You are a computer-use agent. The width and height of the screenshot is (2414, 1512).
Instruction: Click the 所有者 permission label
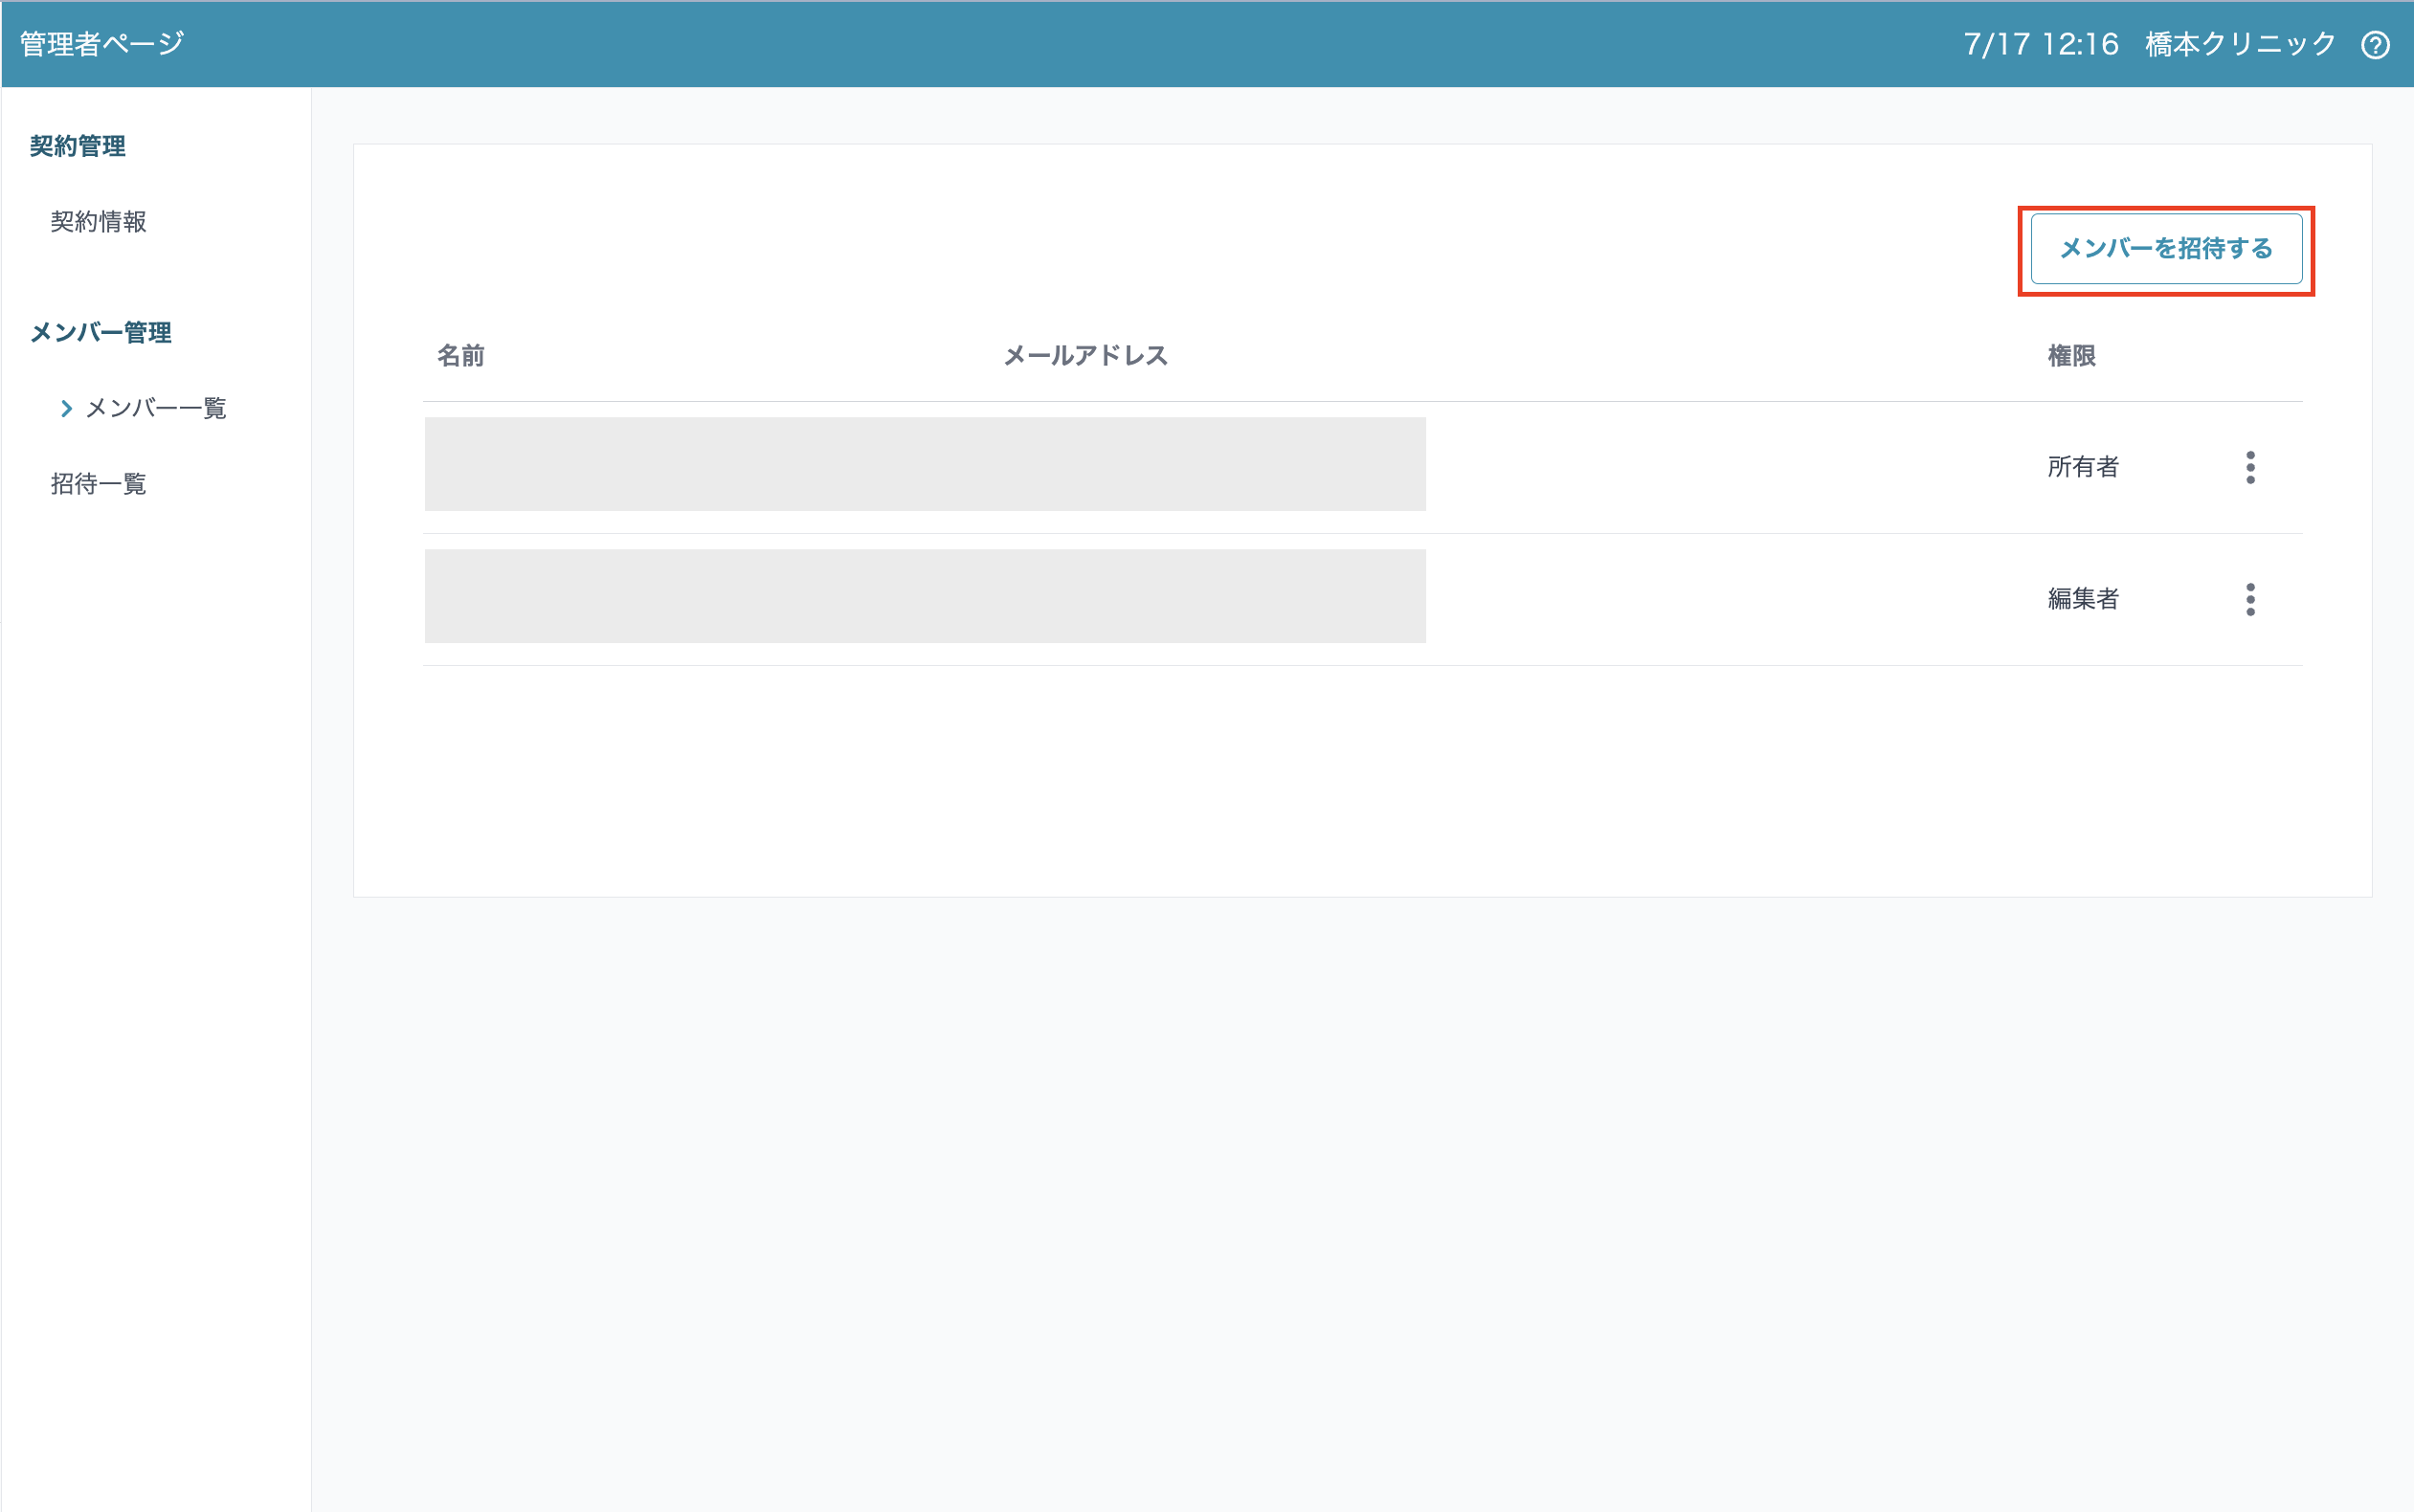pyautogui.click(x=2082, y=467)
